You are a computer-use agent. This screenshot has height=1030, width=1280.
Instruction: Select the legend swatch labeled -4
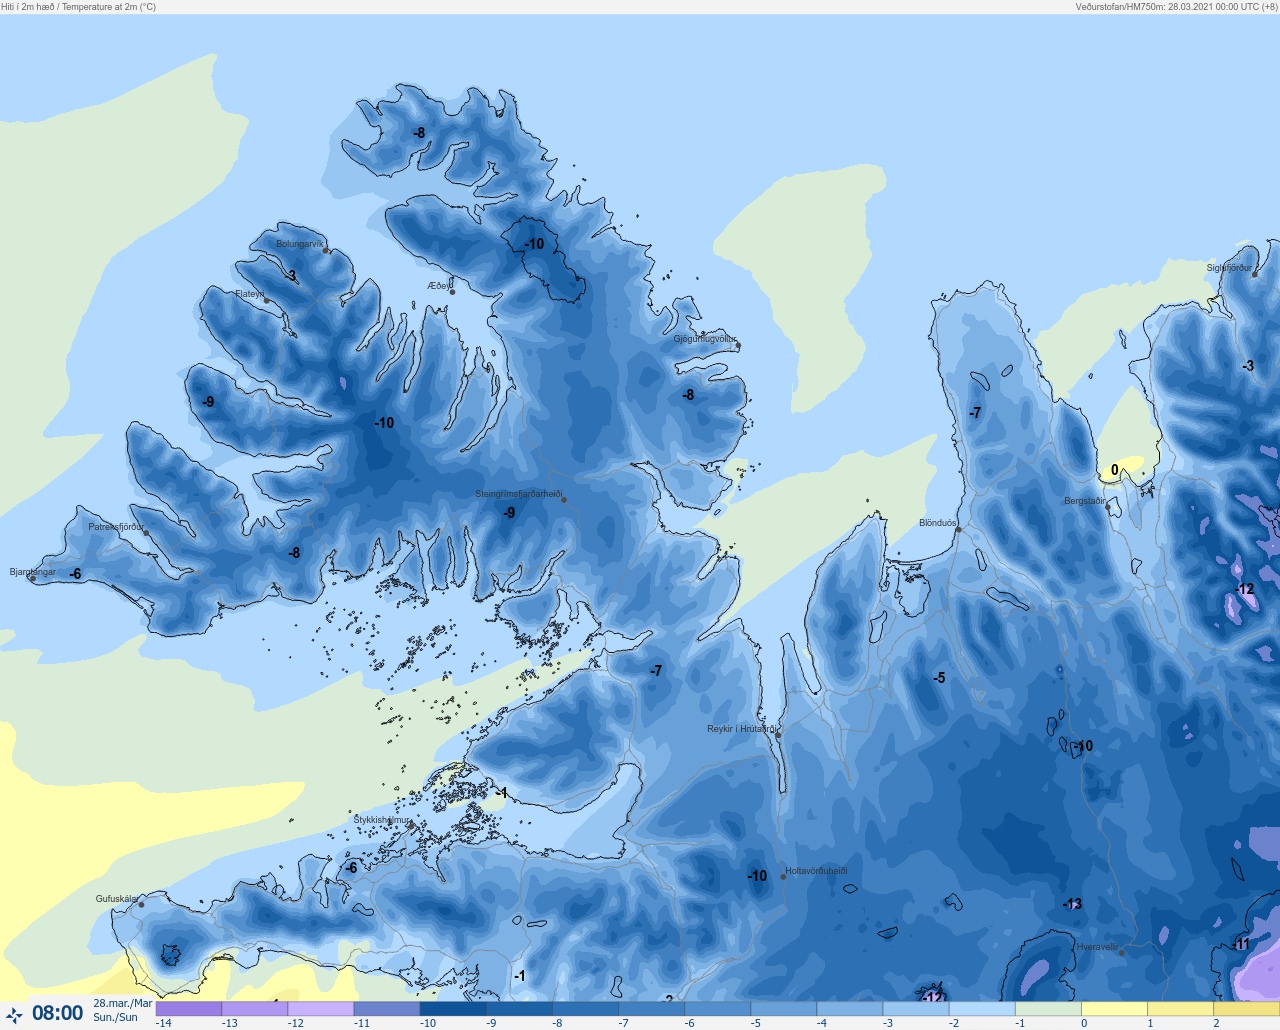click(x=849, y=1009)
